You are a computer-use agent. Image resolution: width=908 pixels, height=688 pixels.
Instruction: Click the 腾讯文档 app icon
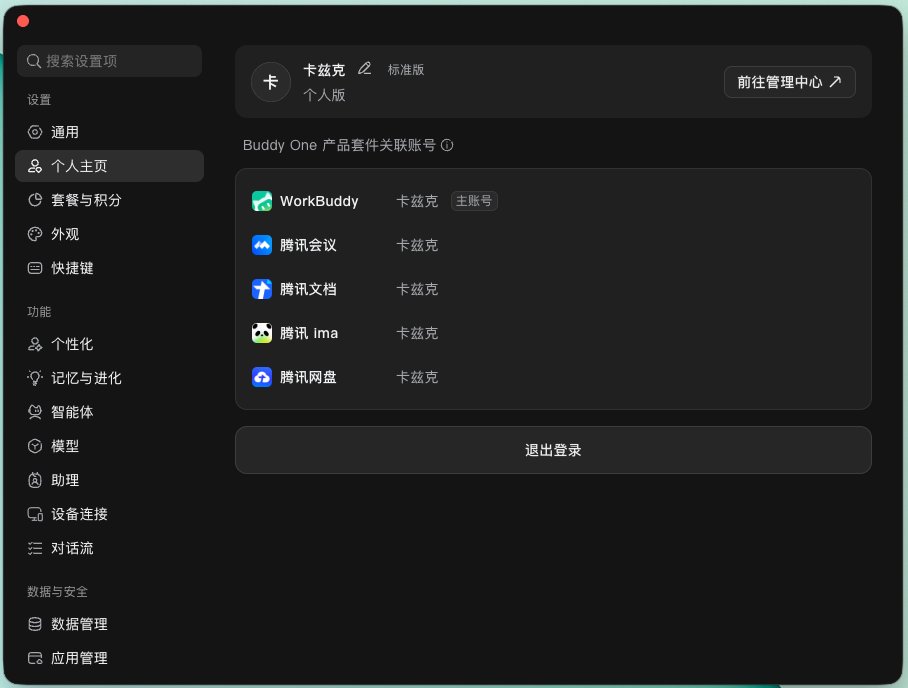tap(262, 289)
